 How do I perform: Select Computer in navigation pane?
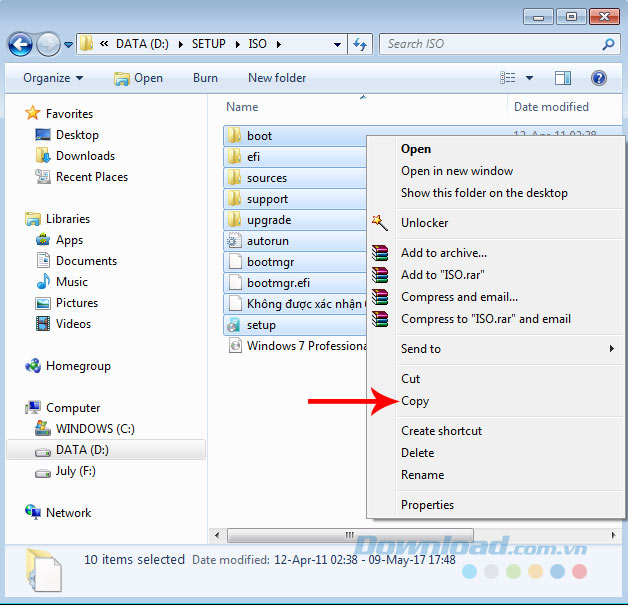click(x=62, y=408)
